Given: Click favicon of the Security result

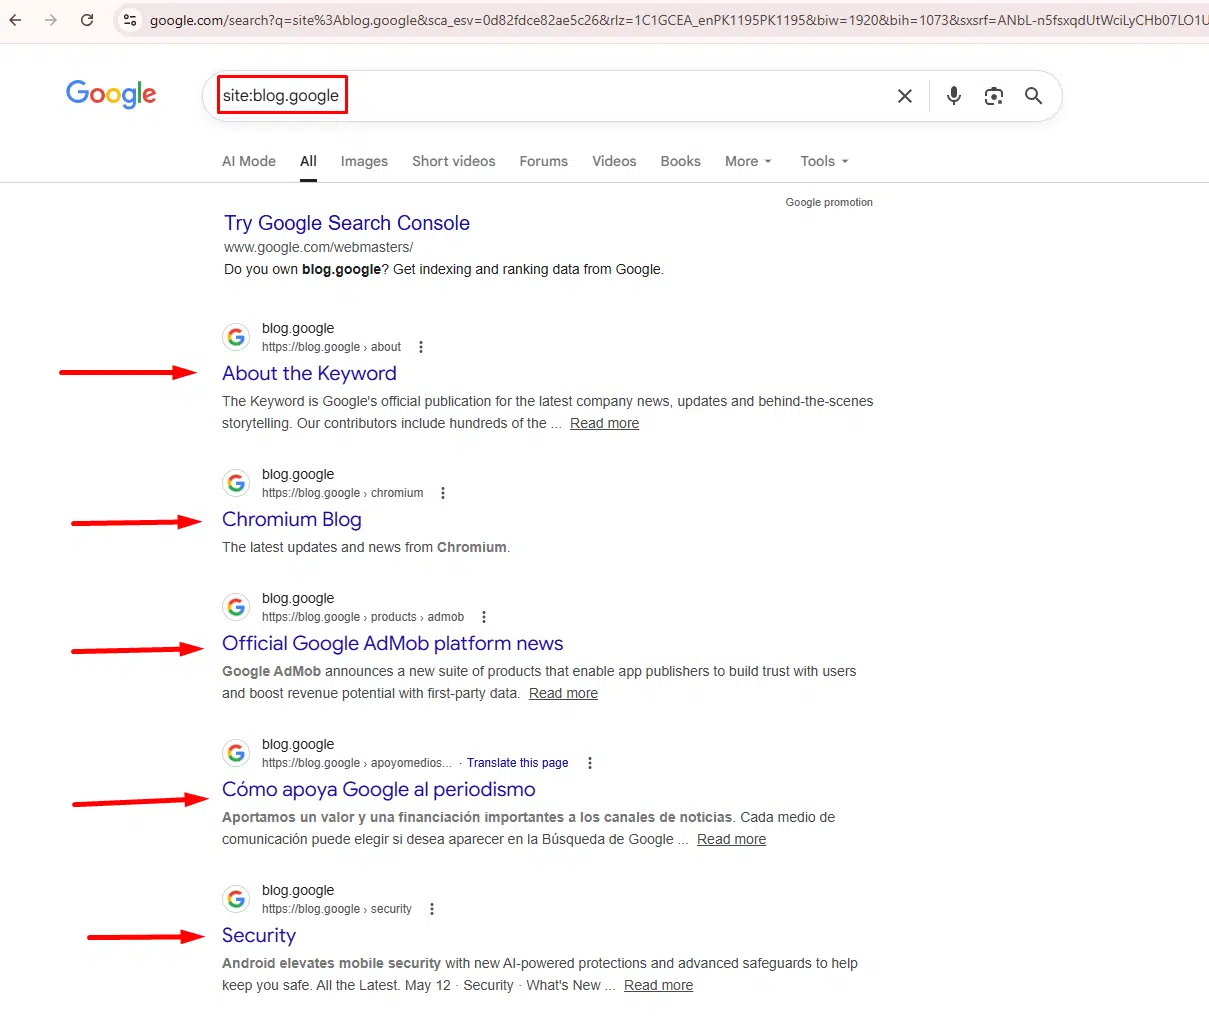Looking at the screenshot, I should 236,899.
